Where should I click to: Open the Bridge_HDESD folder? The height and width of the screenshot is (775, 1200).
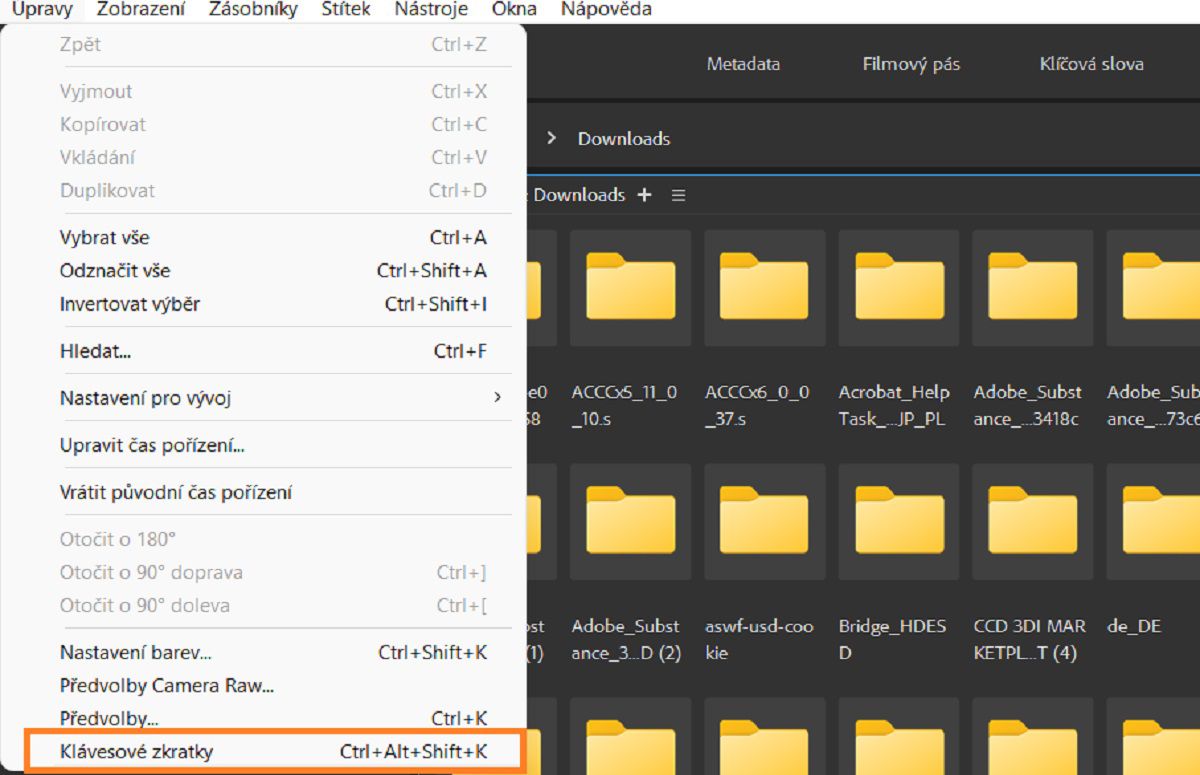coord(897,521)
